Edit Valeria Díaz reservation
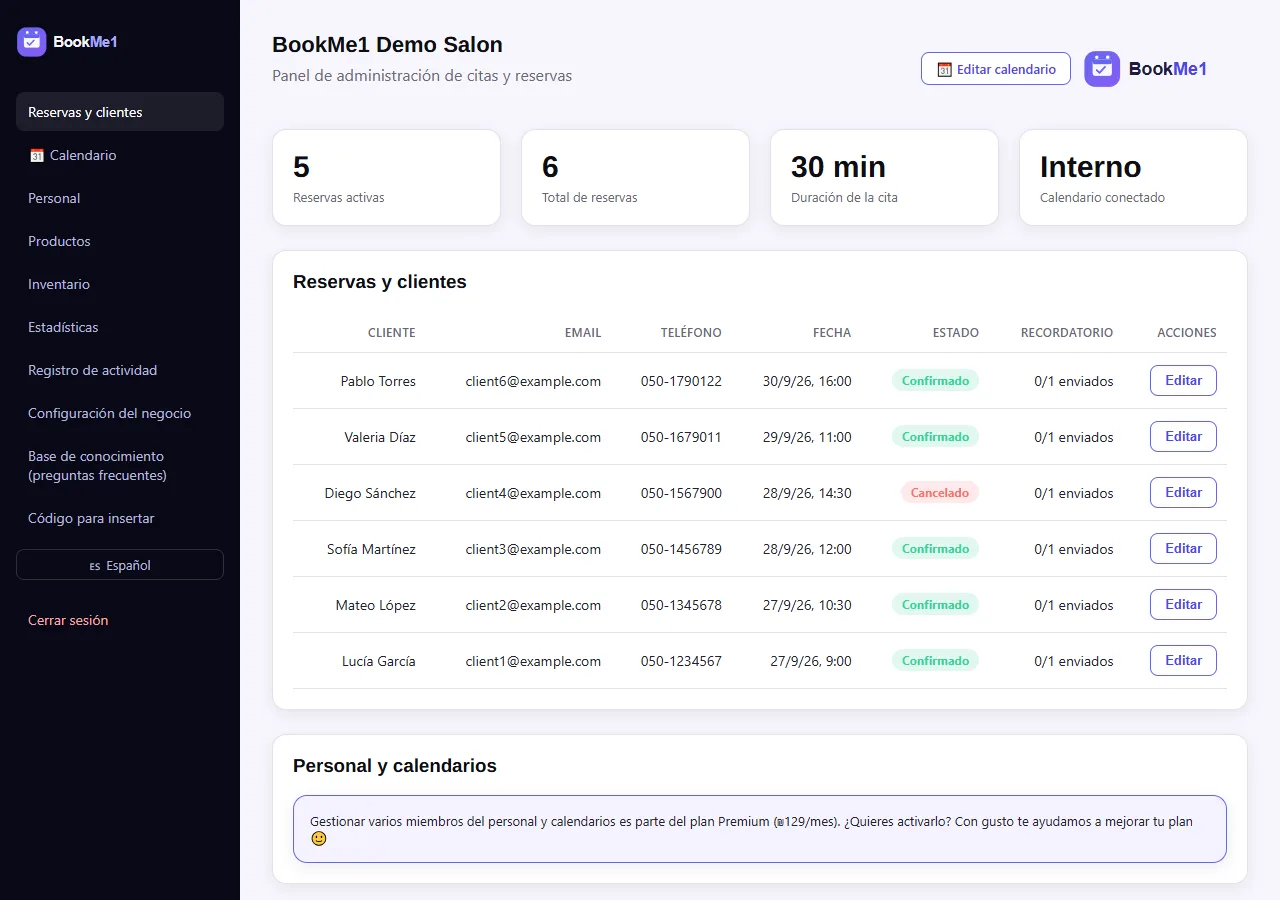The image size is (1280, 900). [x=1183, y=437]
